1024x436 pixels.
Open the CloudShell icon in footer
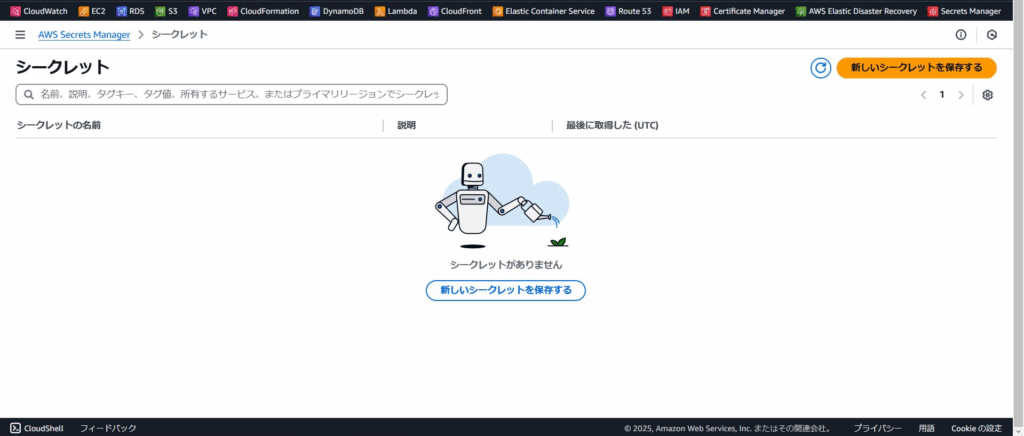click(x=17, y=428)
